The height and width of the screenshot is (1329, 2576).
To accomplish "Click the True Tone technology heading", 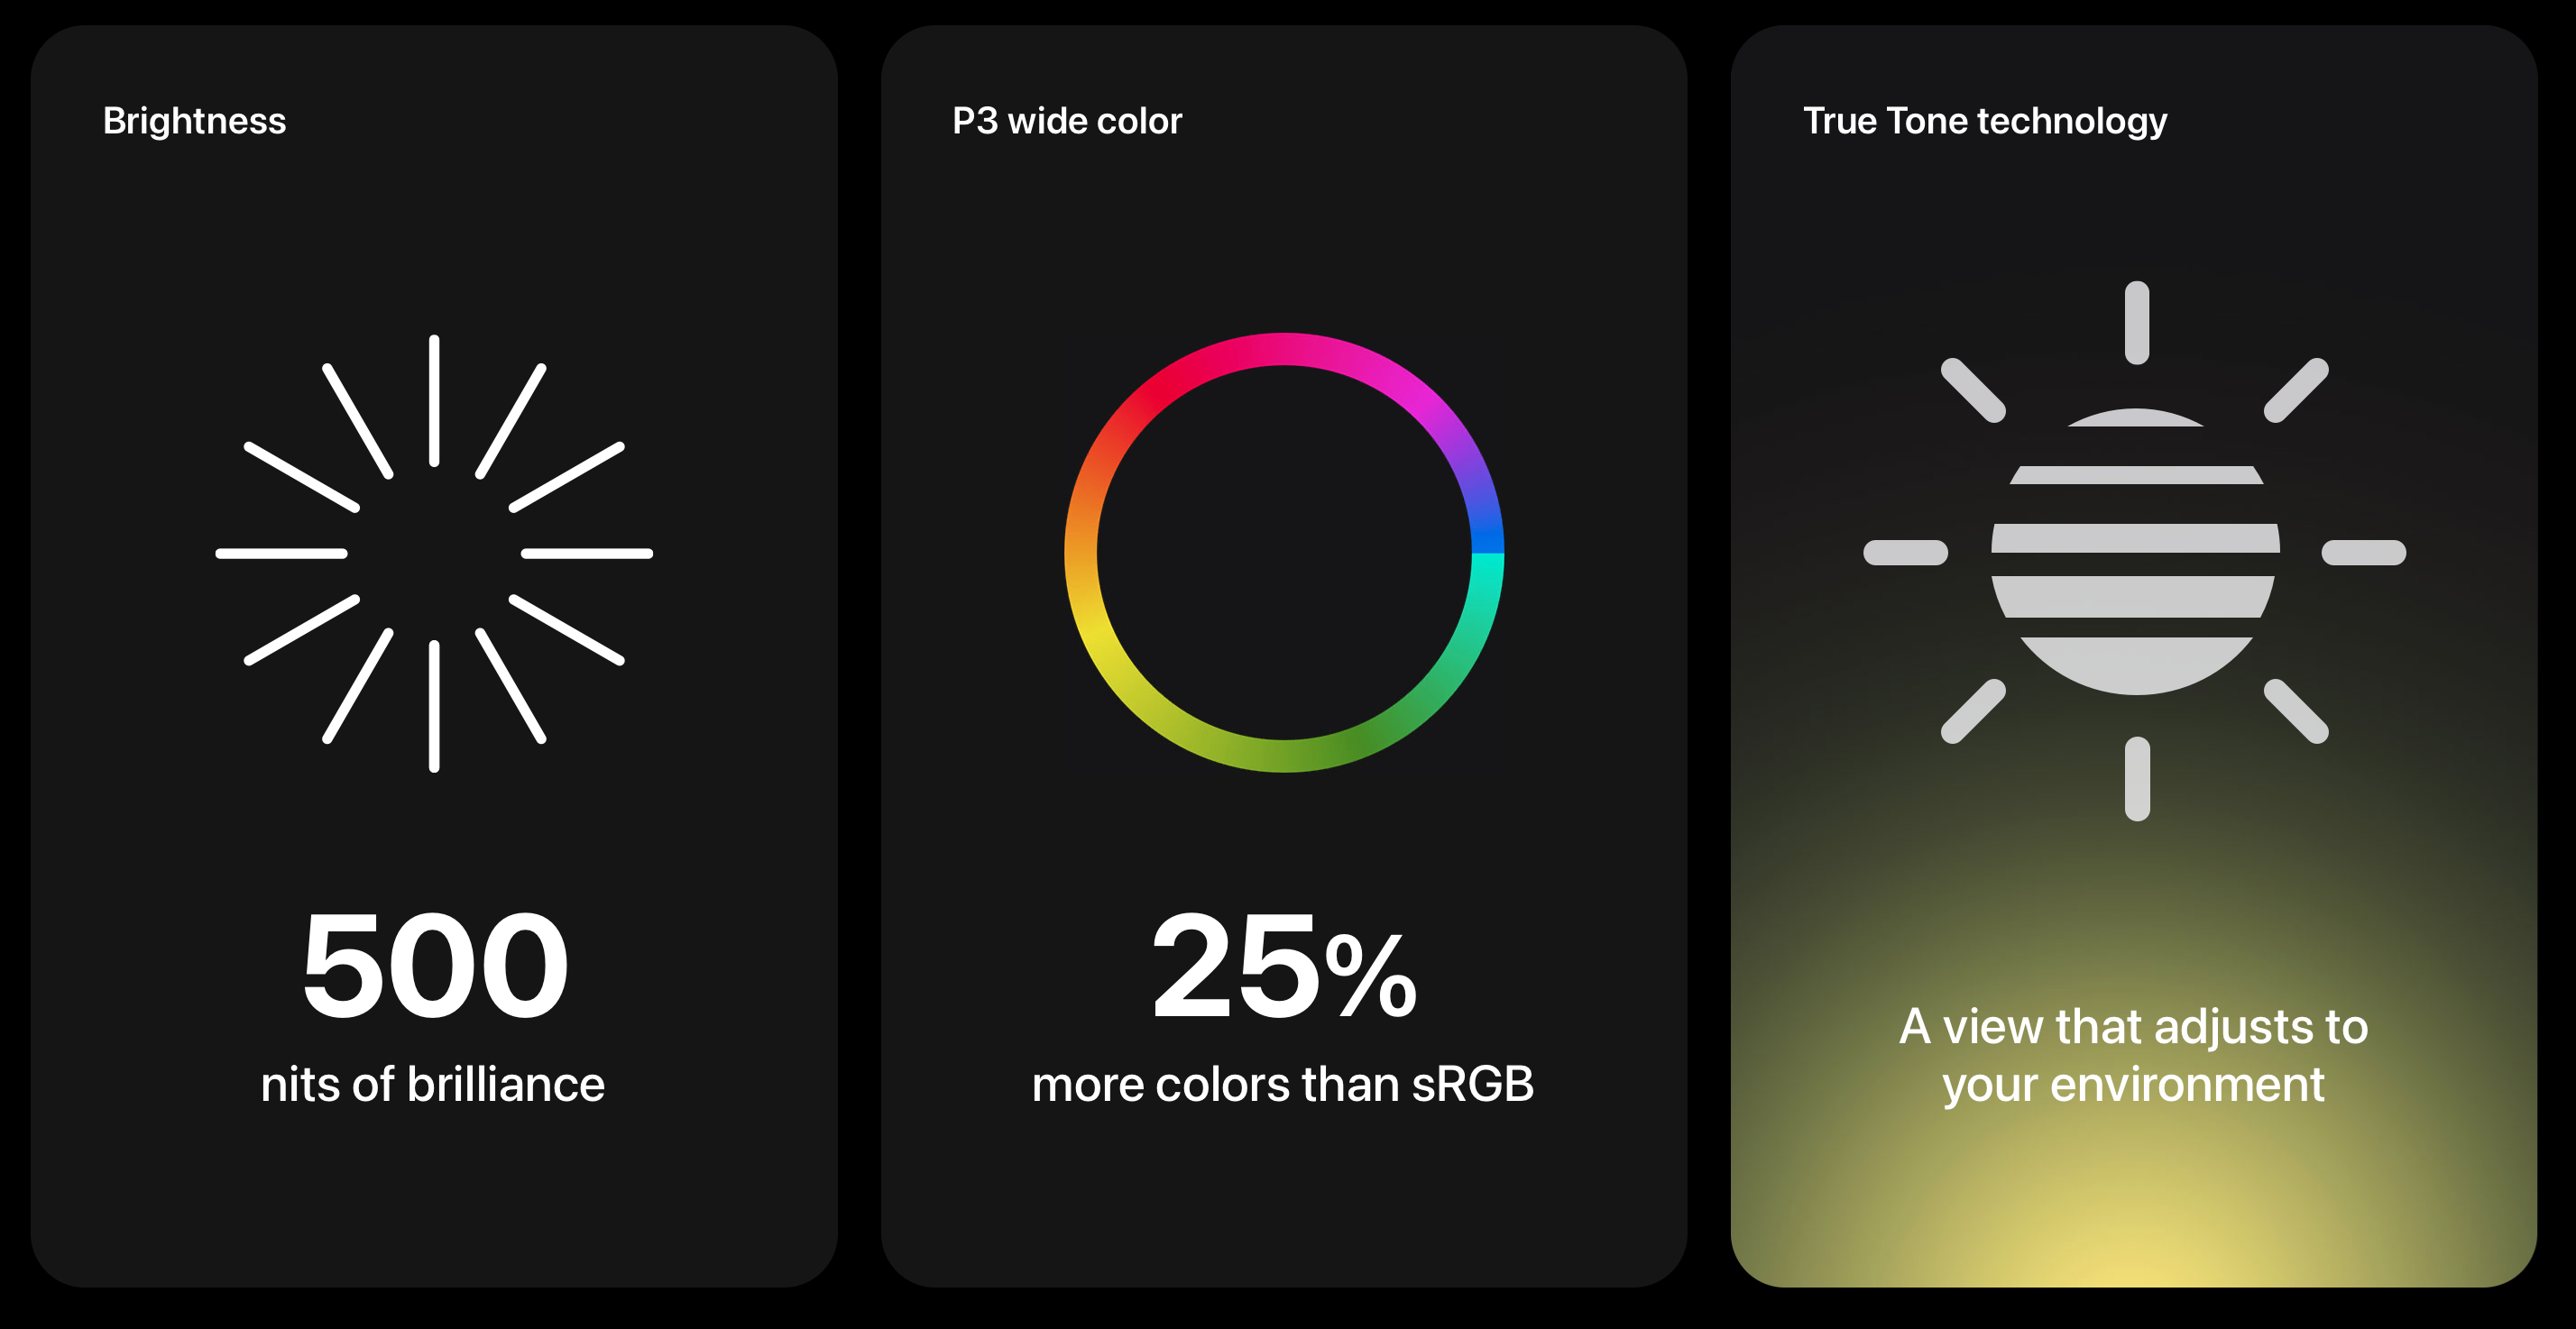I will 1985,121.
